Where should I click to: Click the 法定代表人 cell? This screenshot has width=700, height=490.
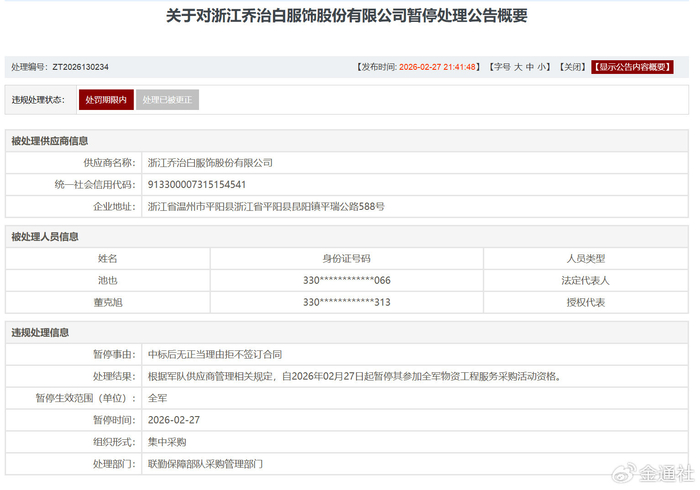(586, 281)
